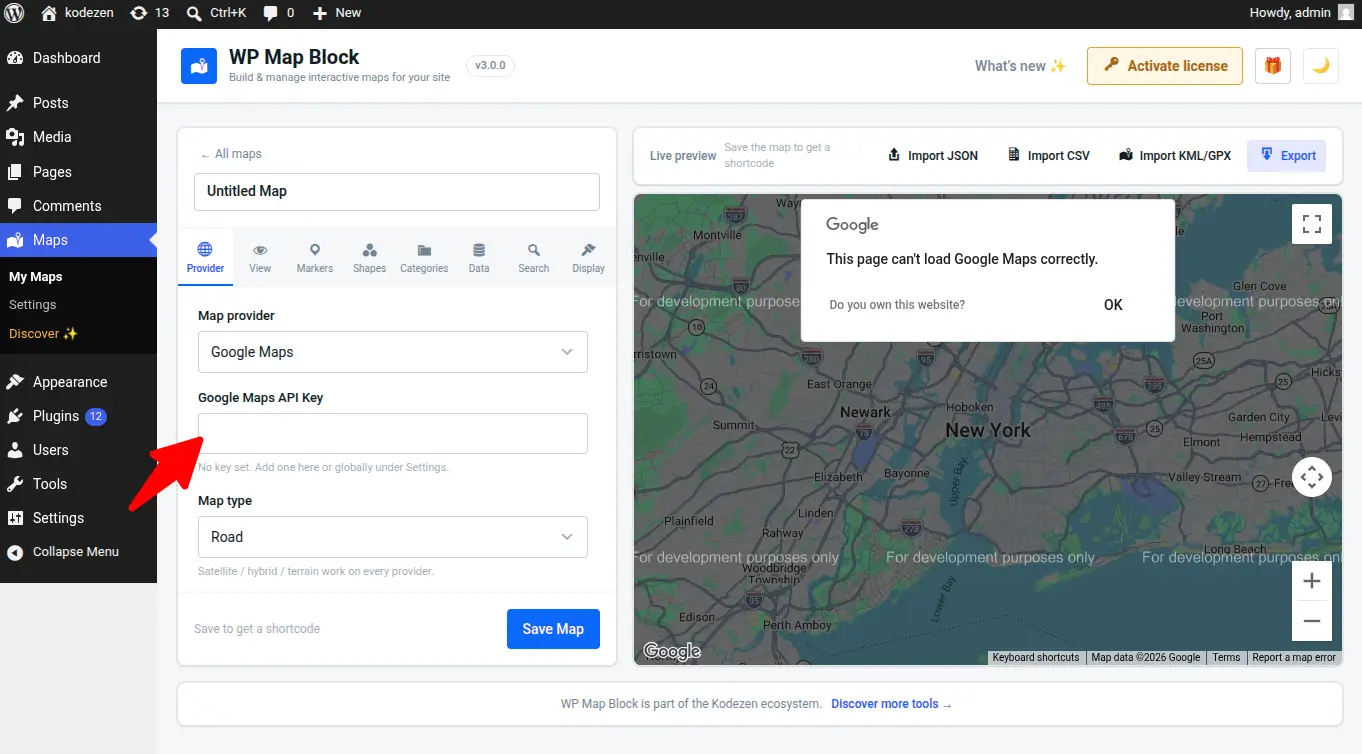This screenshot has width=1362, height=754.
Task: Go to Dashboard in sidebar
Action: pyautogui.click(x=78, y=58)
